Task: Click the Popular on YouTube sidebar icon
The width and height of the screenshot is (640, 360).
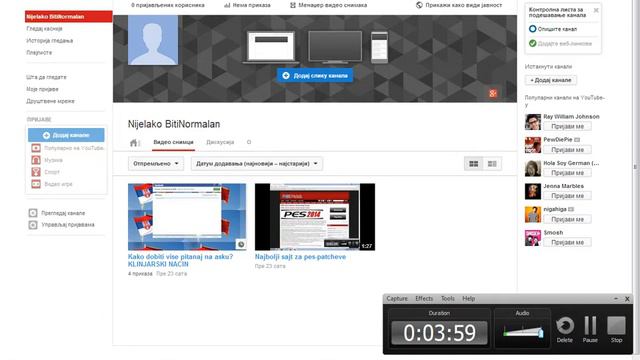Action: tap(36, 148)
